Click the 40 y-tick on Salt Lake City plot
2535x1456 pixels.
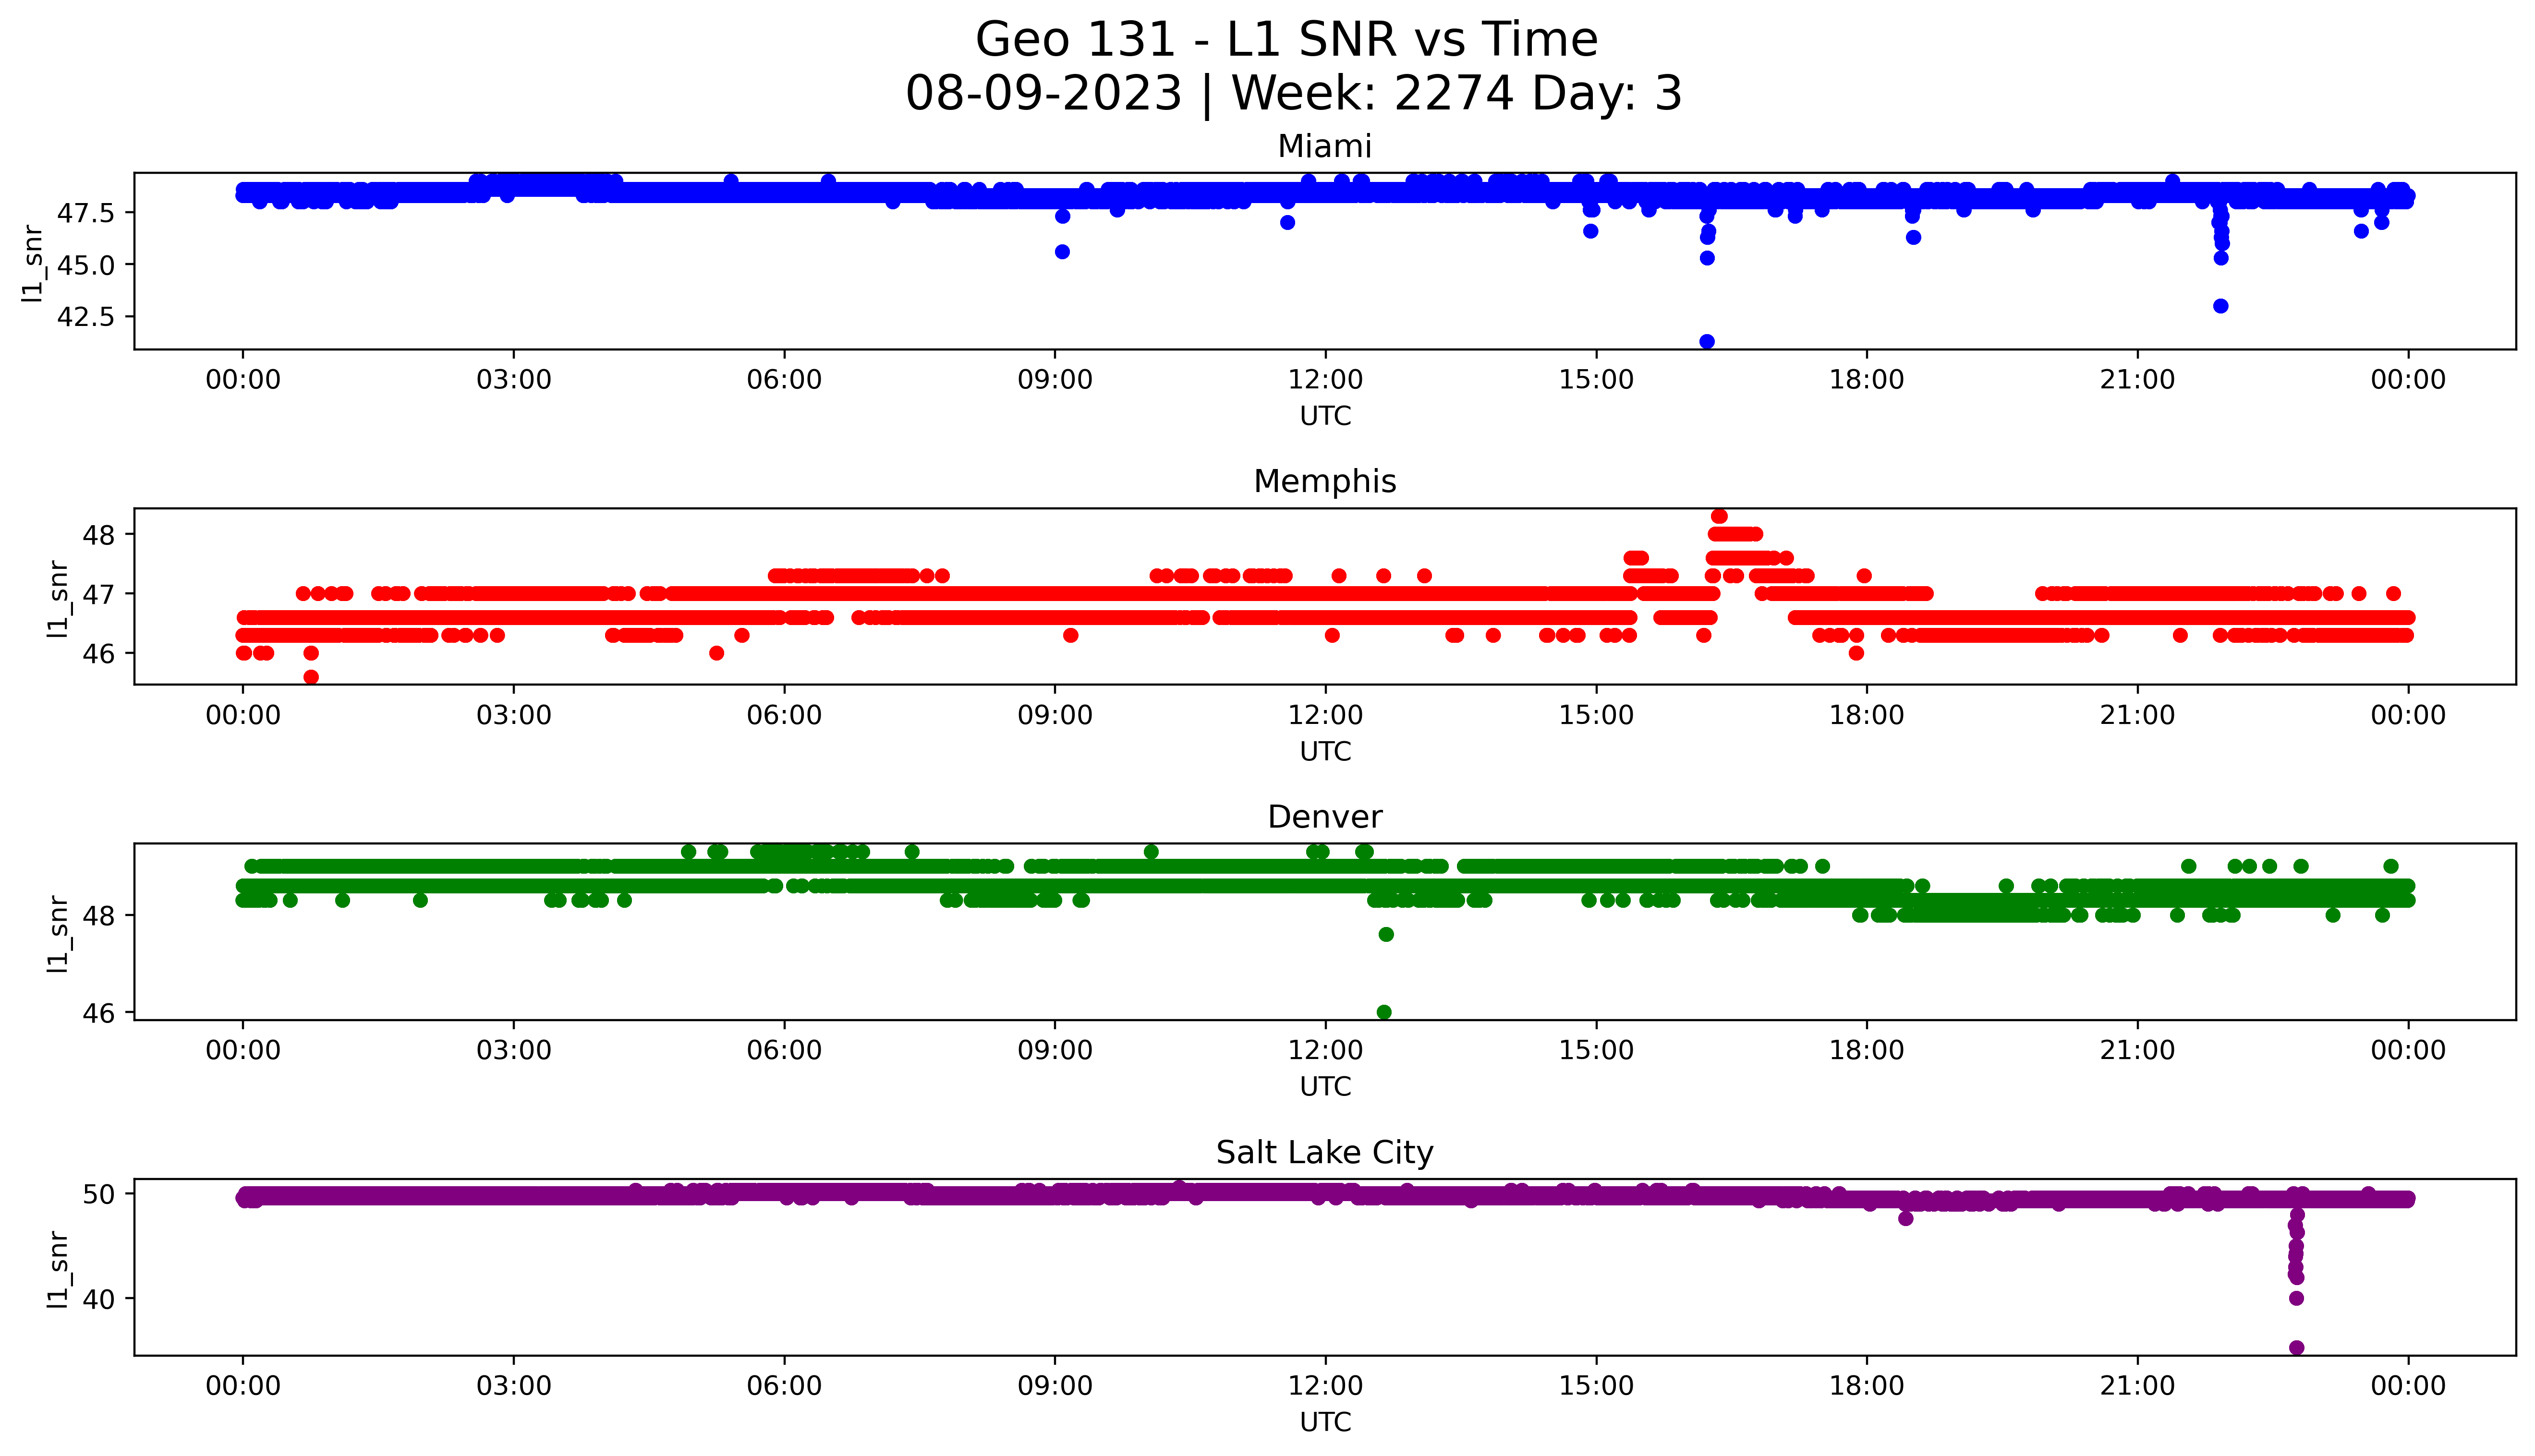tap(99, 1299)
